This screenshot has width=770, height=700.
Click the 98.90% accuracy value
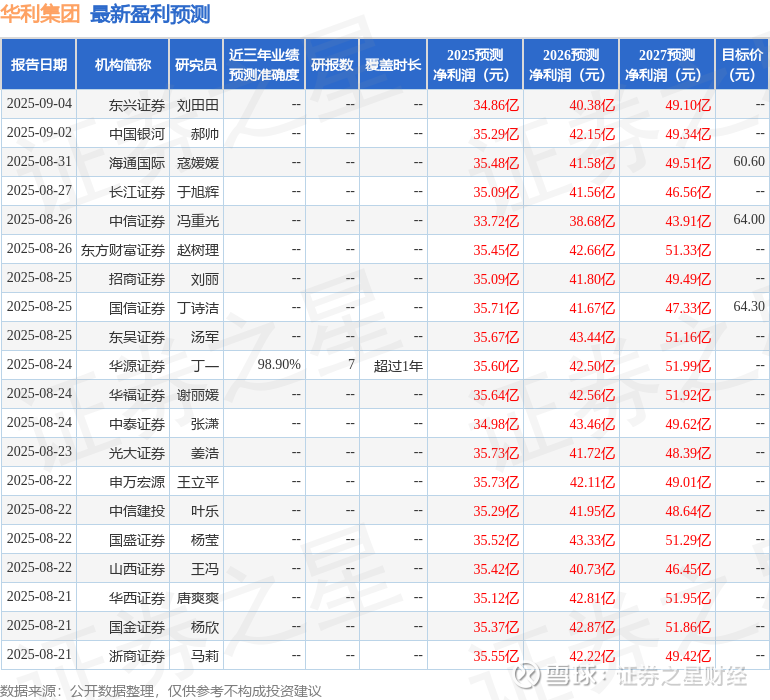click(279, 364)
